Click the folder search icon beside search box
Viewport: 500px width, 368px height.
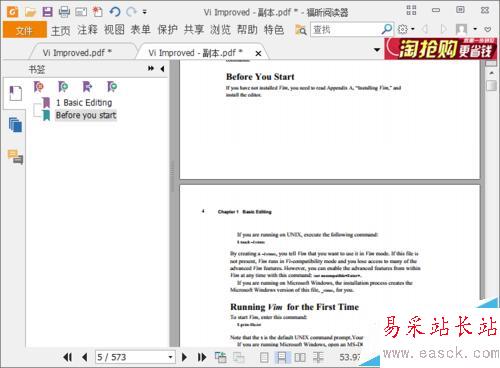coord(301,30)
